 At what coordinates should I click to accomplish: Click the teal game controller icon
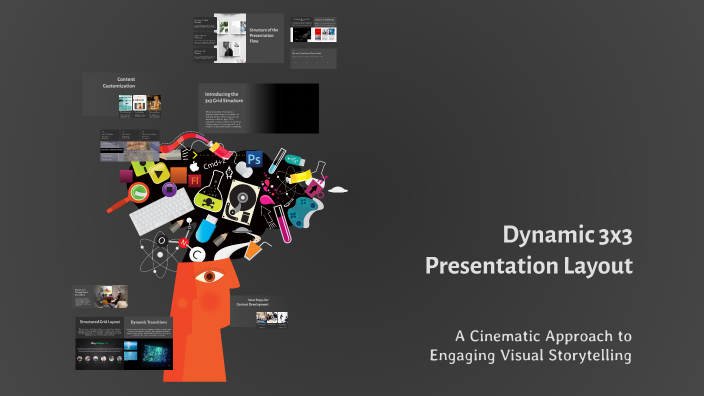(304, 212)
